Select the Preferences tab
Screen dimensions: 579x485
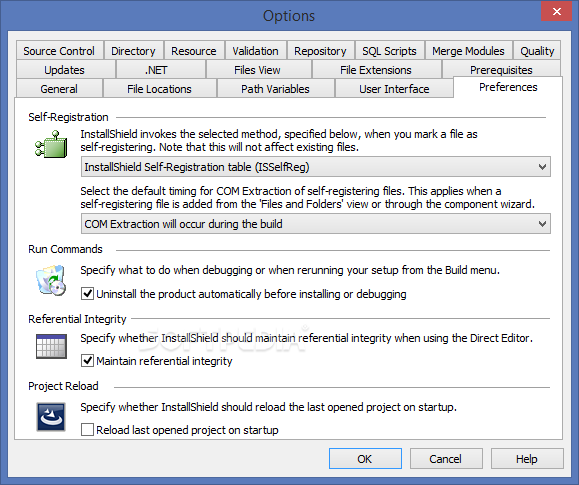point(508,87)
